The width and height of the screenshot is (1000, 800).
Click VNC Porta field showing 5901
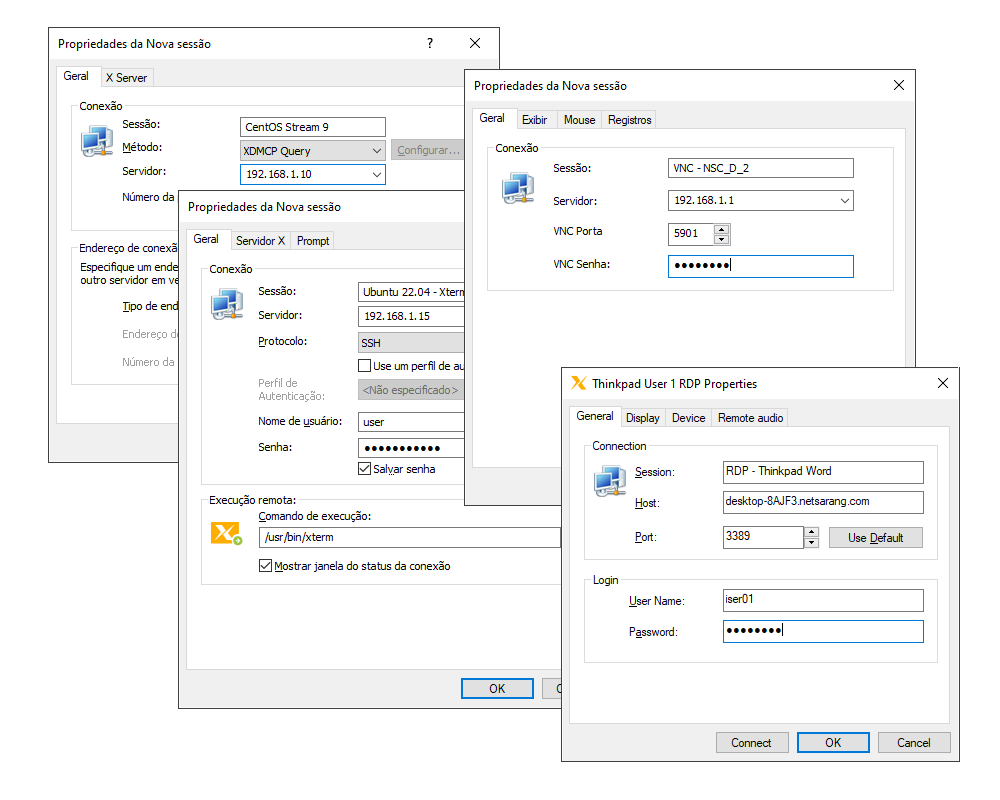click(x=691, y=234)
